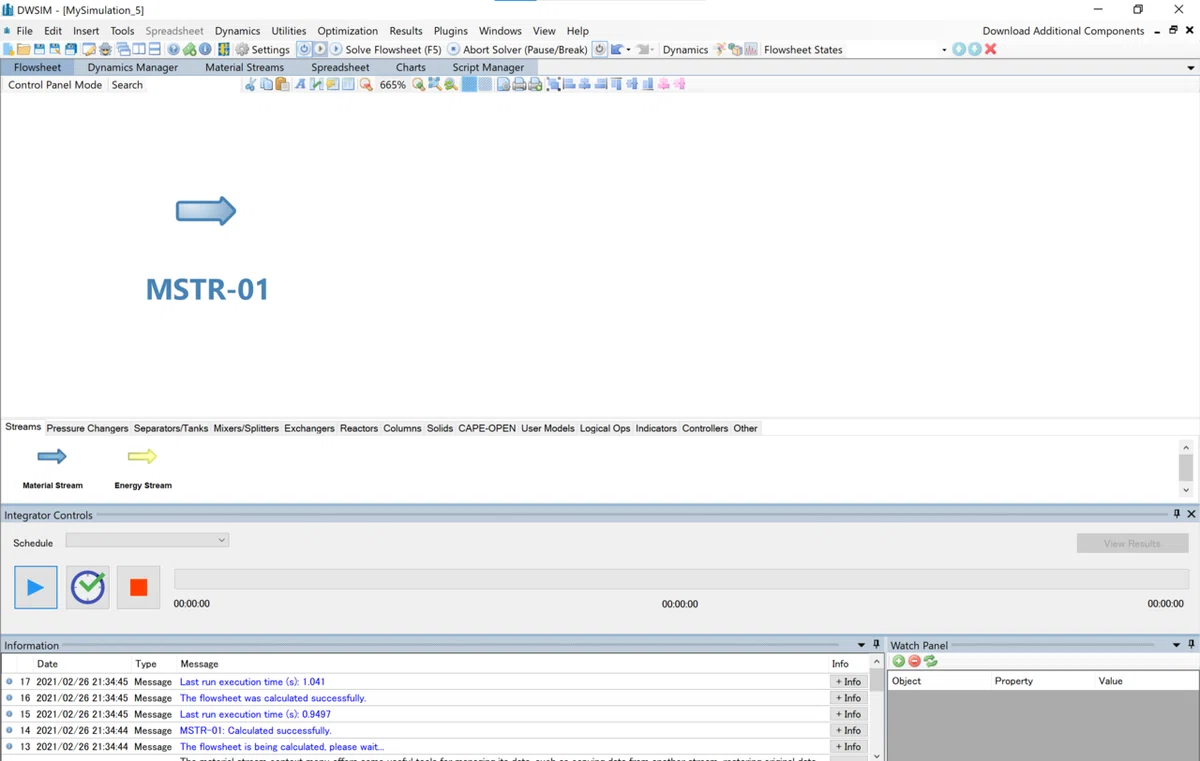Switch to the Script Manager tab
The image size is (1200, 761).
click(488, 67)
